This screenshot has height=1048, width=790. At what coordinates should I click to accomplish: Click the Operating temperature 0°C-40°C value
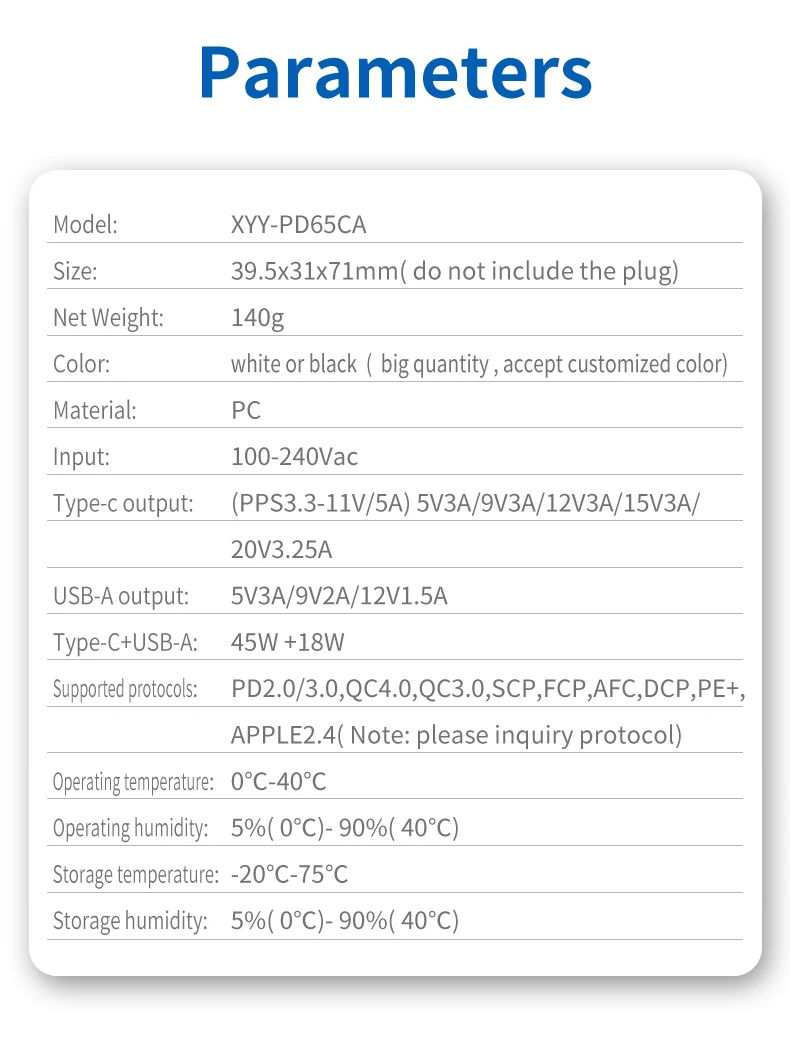pyautogui.click(x=278, y=781)
